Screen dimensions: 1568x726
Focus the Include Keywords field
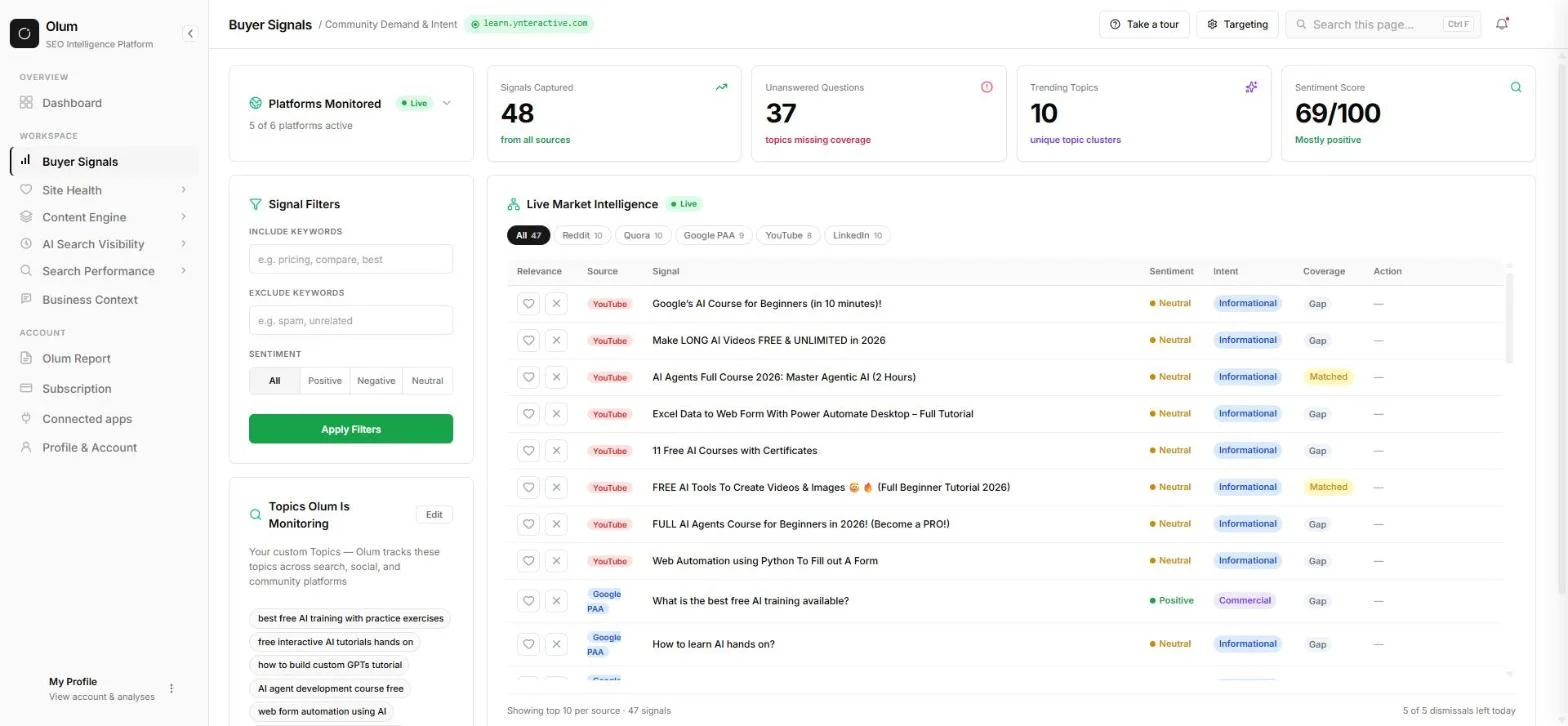click(351, 259)
